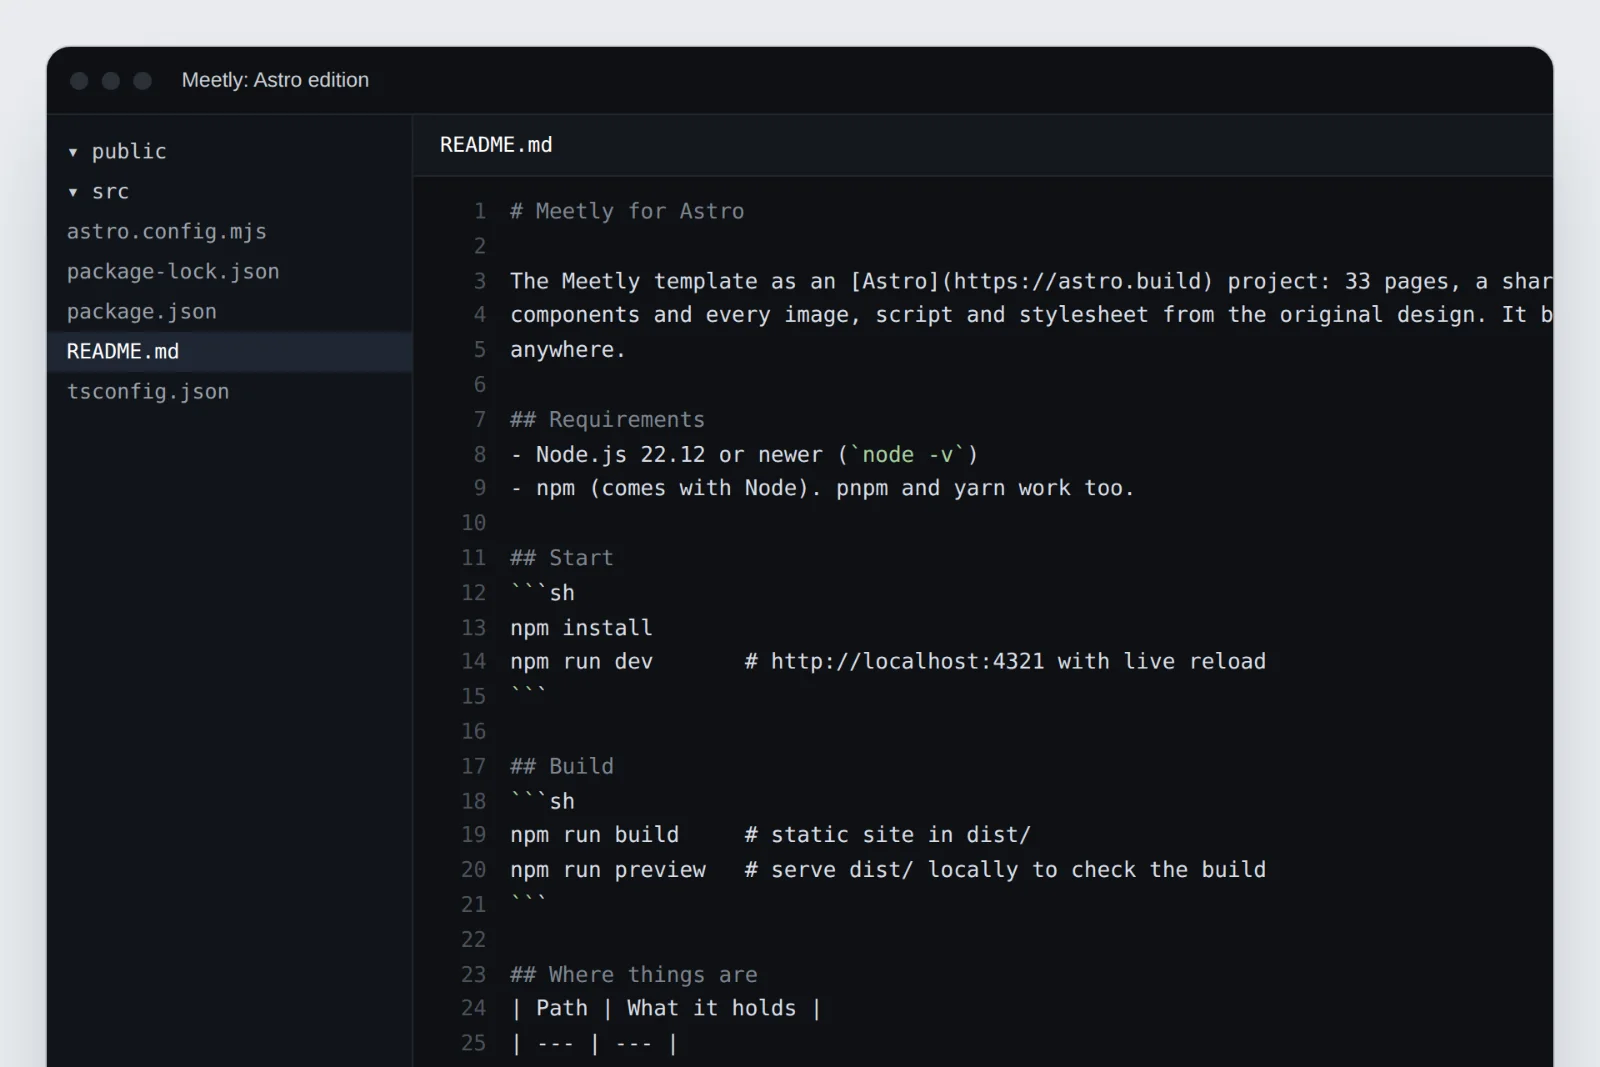The image size is (1600, 1067).
Task: Click the '# static site in dist/' comment
Action: (x=888, y=835)
